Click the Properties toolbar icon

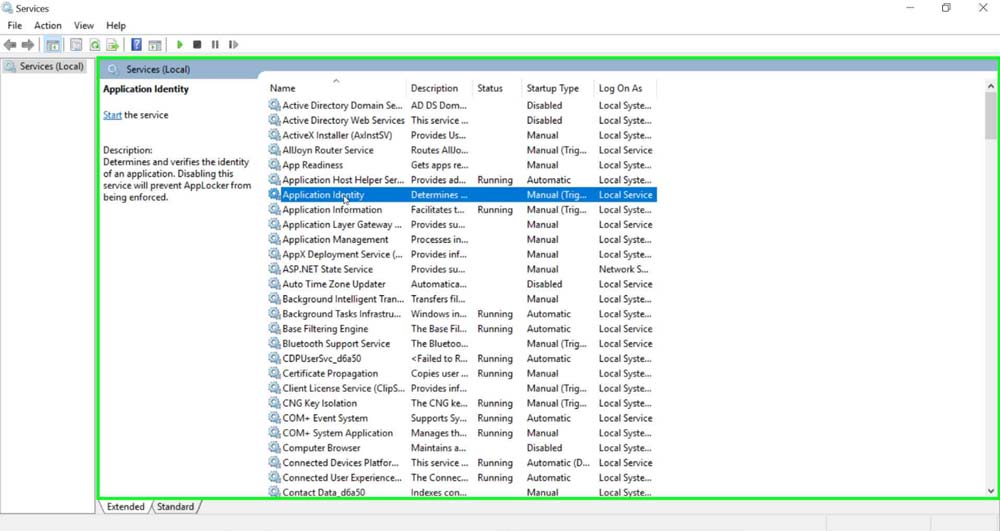[x=76, y=45]
